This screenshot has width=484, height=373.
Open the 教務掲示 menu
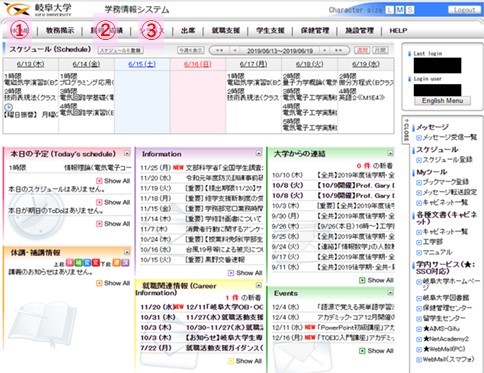(60, 30)
